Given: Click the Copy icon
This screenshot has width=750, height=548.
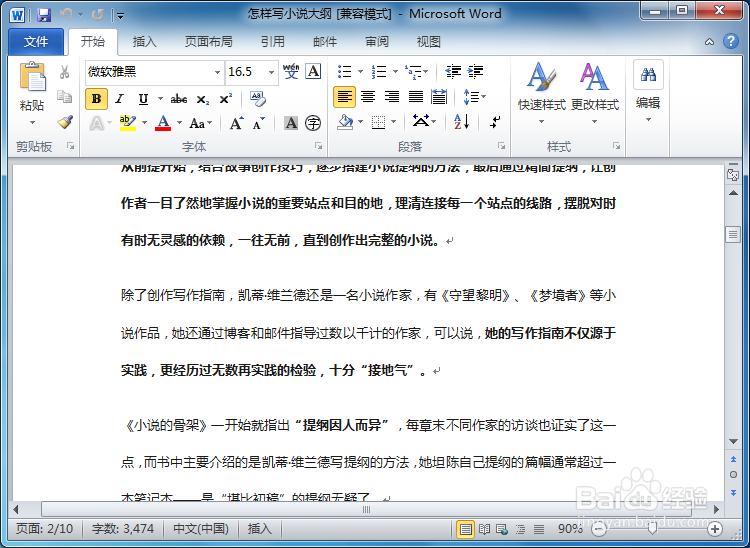Looking at the screenshot, I should point(65,97).
